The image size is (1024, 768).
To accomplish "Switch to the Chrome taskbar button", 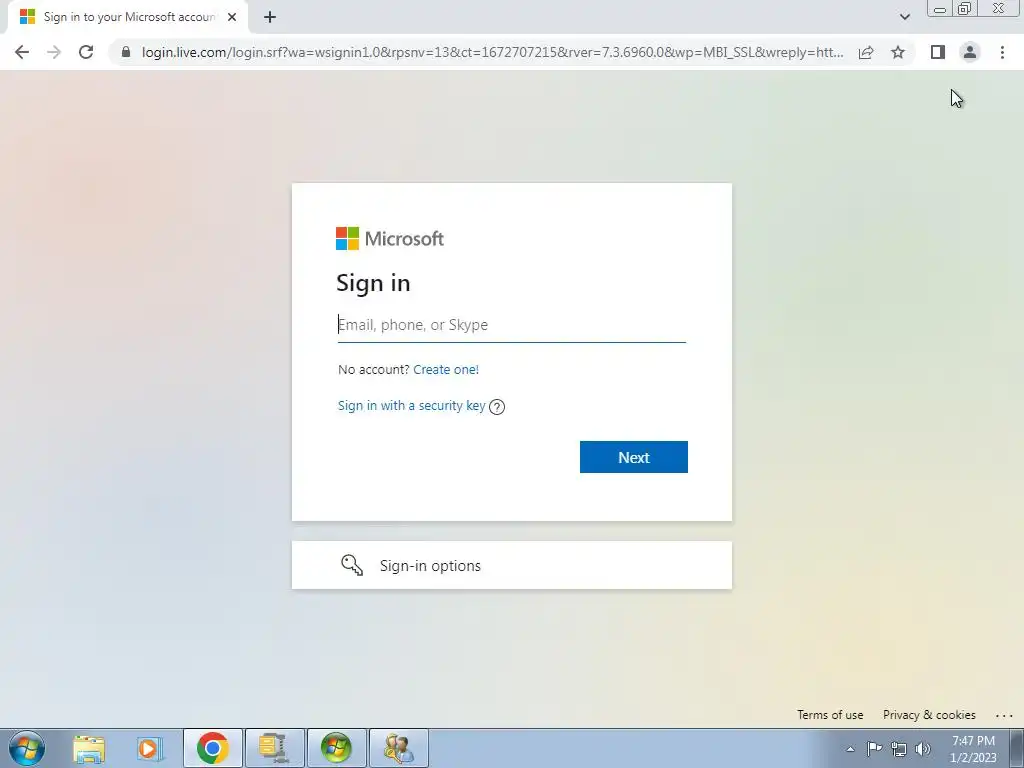I will coord(212,748).
